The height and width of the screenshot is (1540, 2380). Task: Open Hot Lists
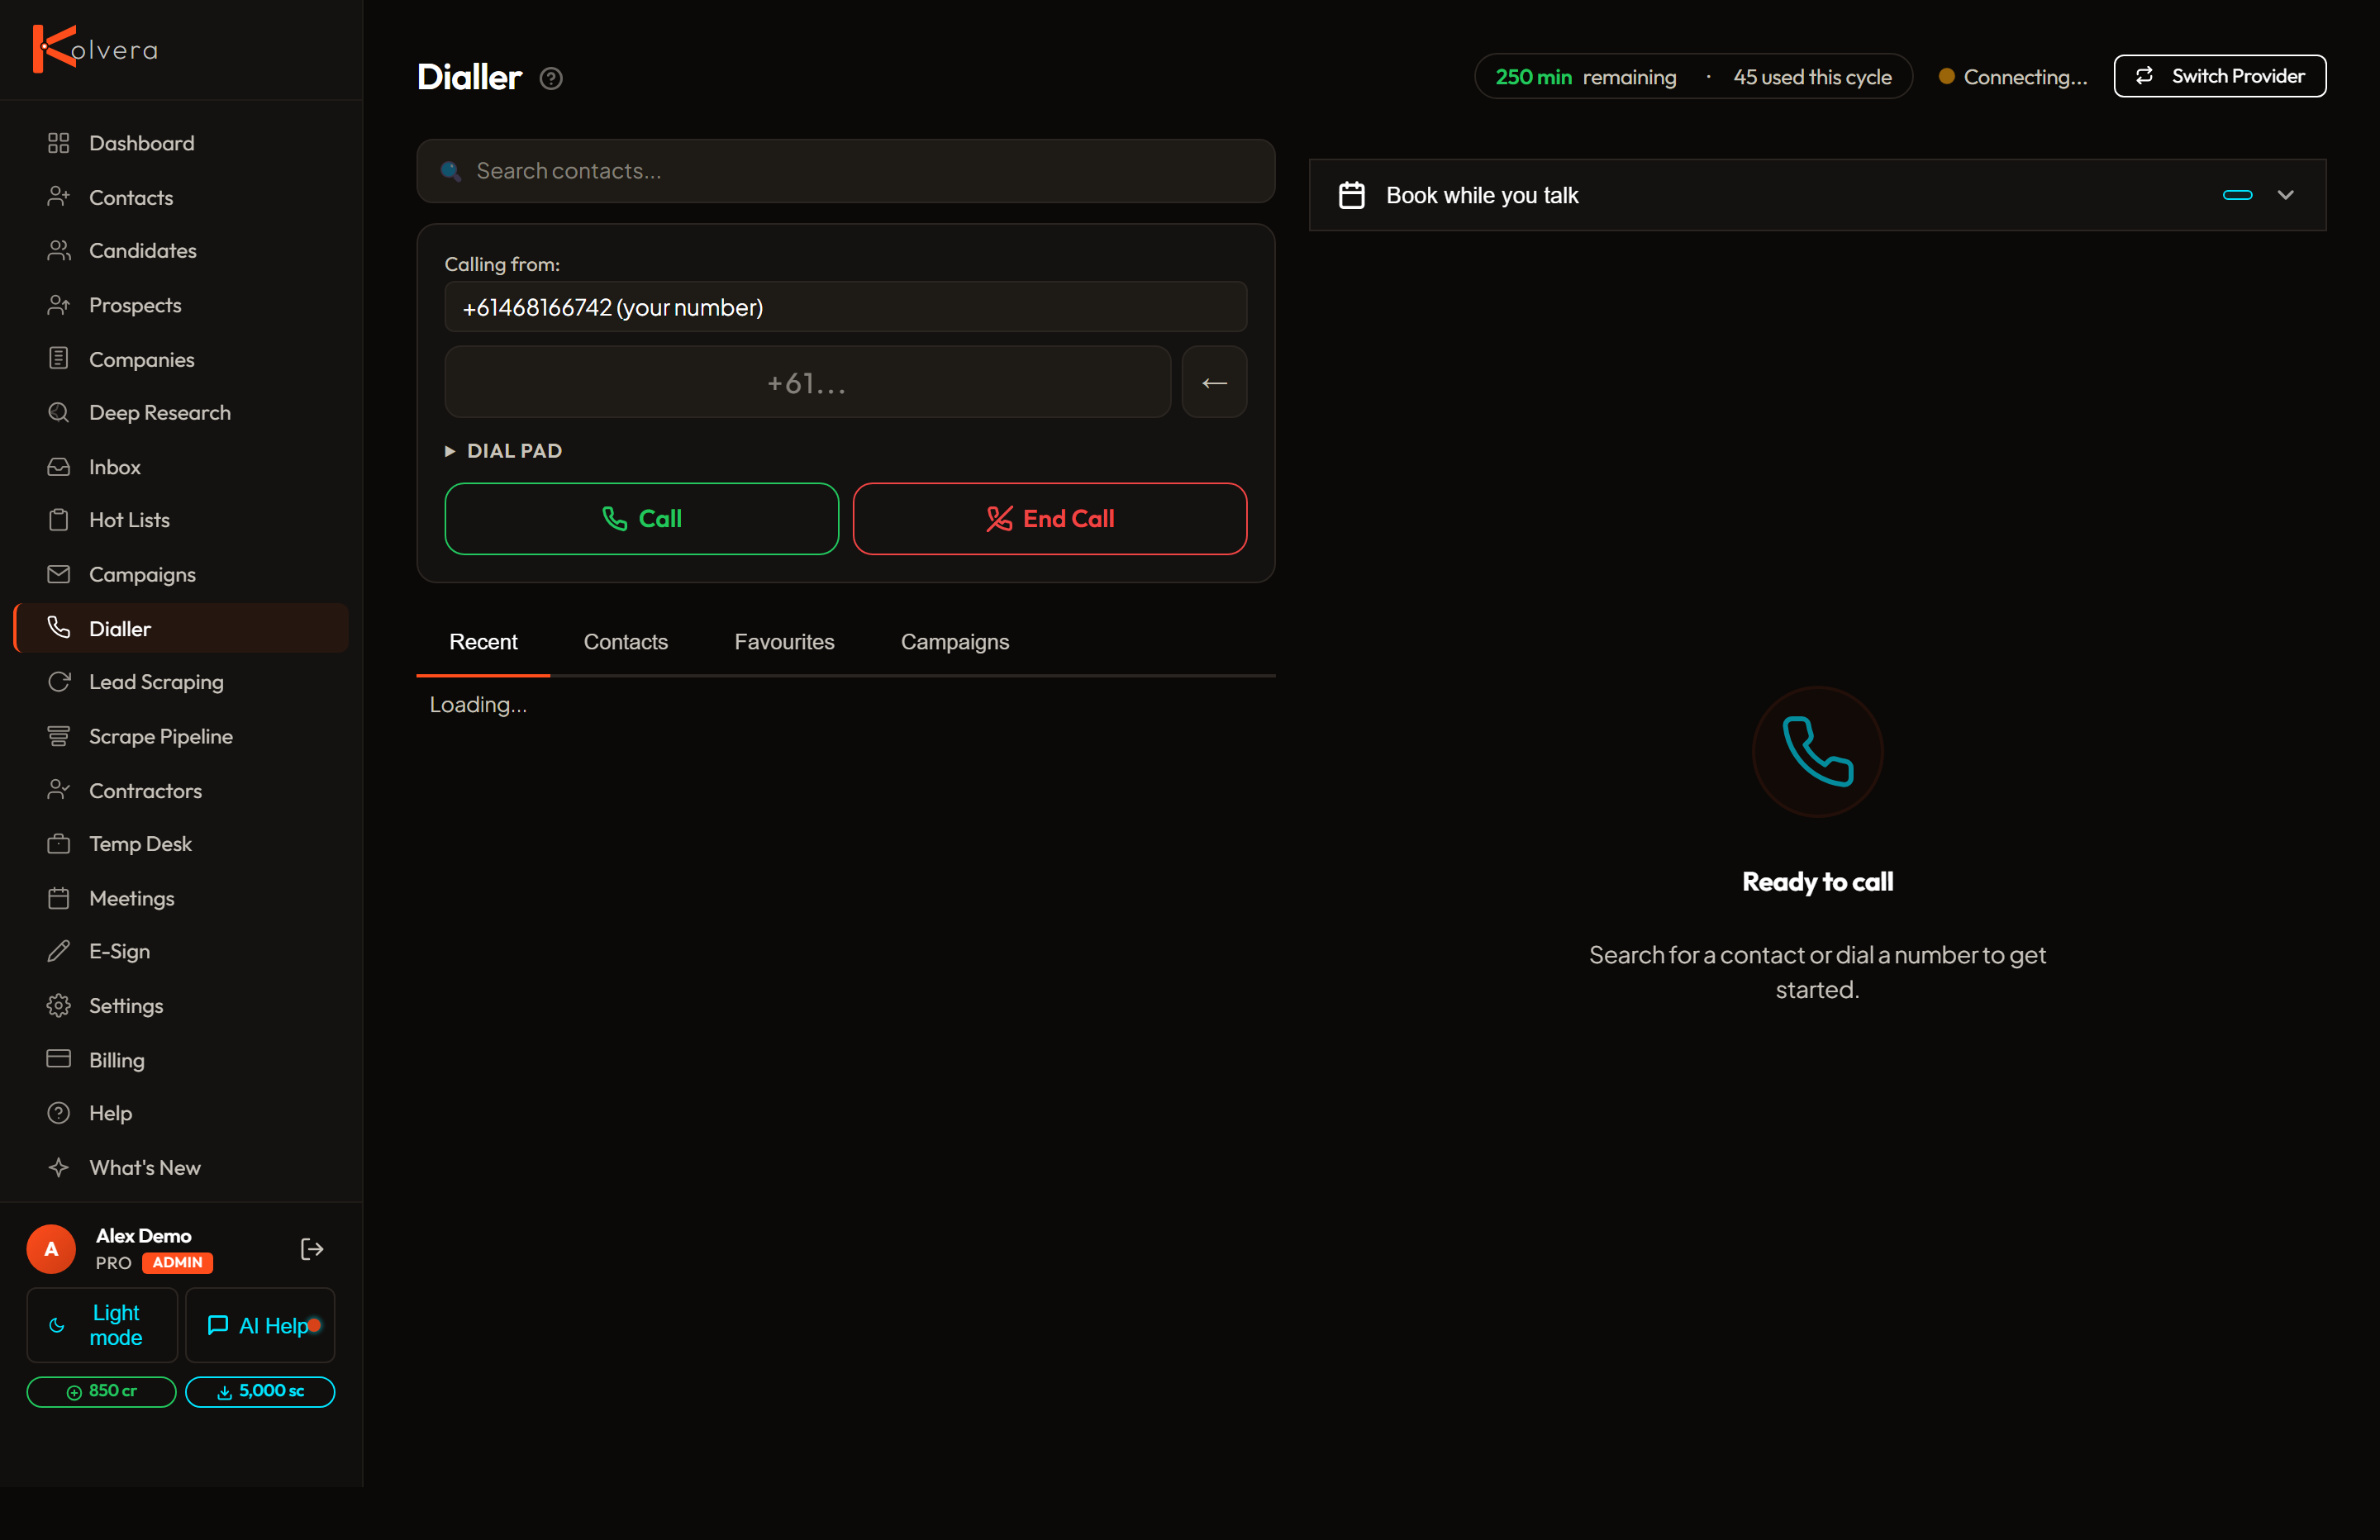click(x=181, y=520)
